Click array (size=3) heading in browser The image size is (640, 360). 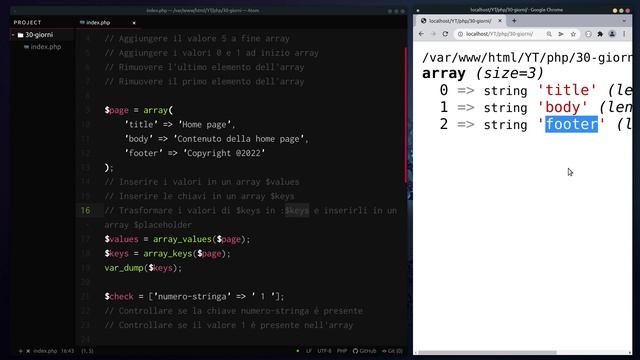(x=483, y=73)
